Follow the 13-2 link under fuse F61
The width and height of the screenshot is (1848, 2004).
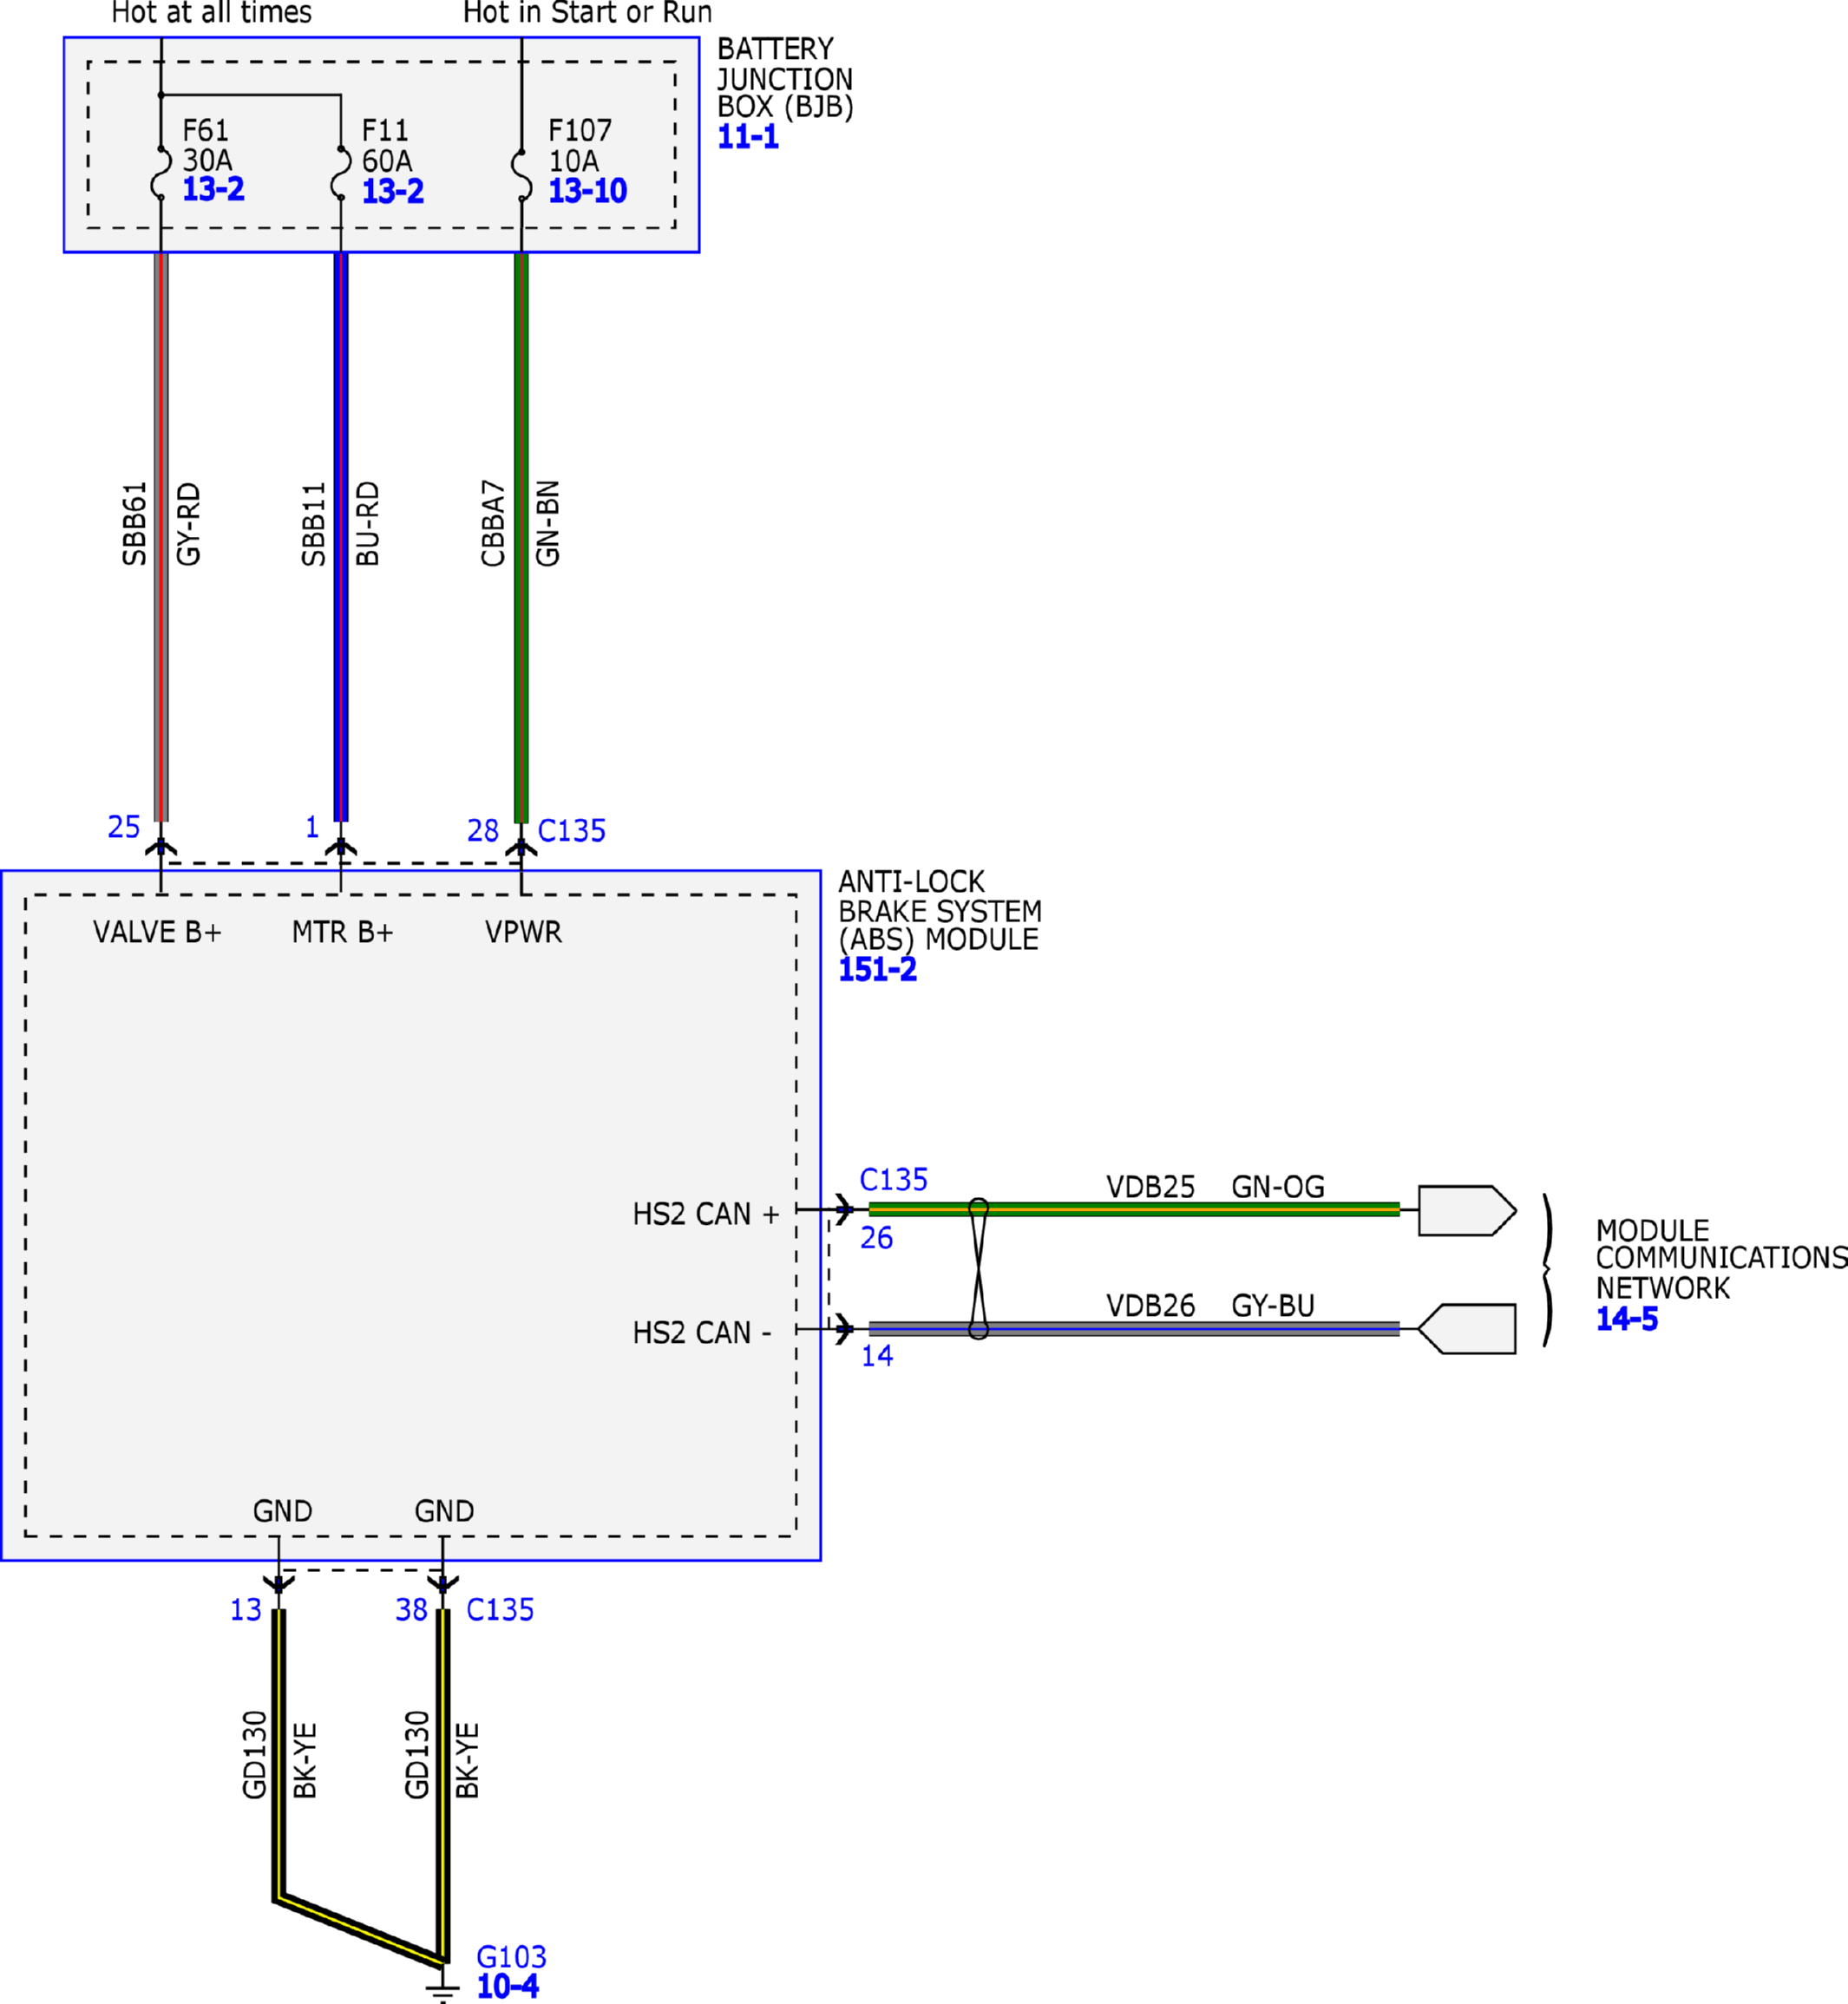tap(213, 189)
